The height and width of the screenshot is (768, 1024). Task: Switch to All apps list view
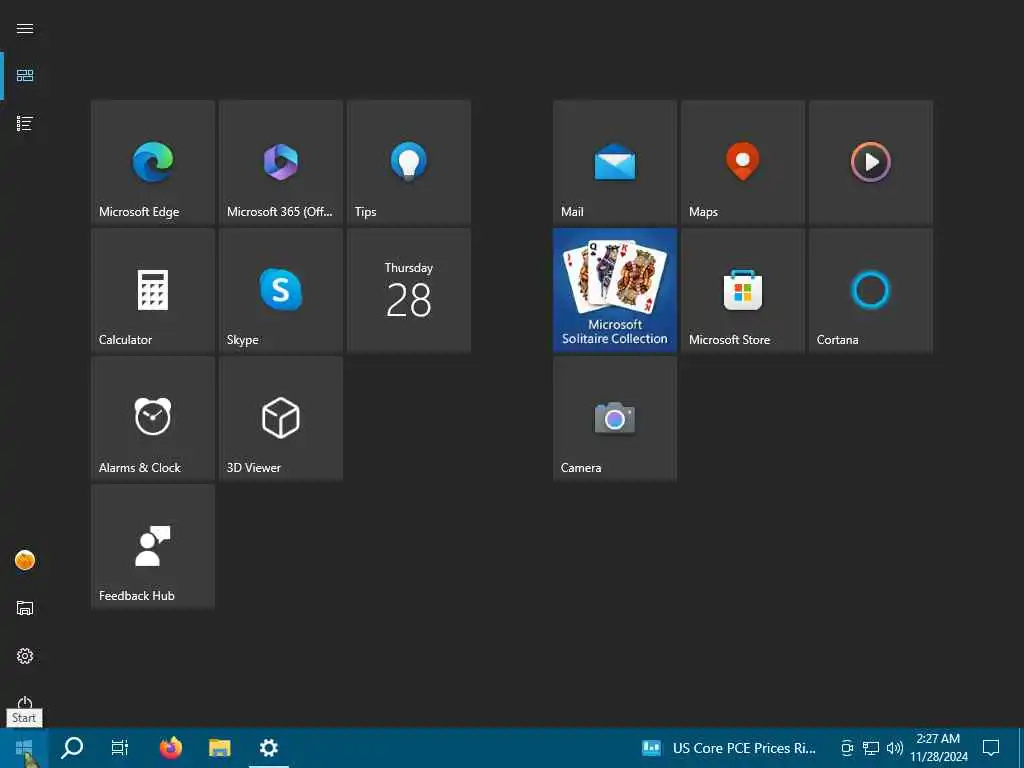pyautogui.click(x=25, y=123)
